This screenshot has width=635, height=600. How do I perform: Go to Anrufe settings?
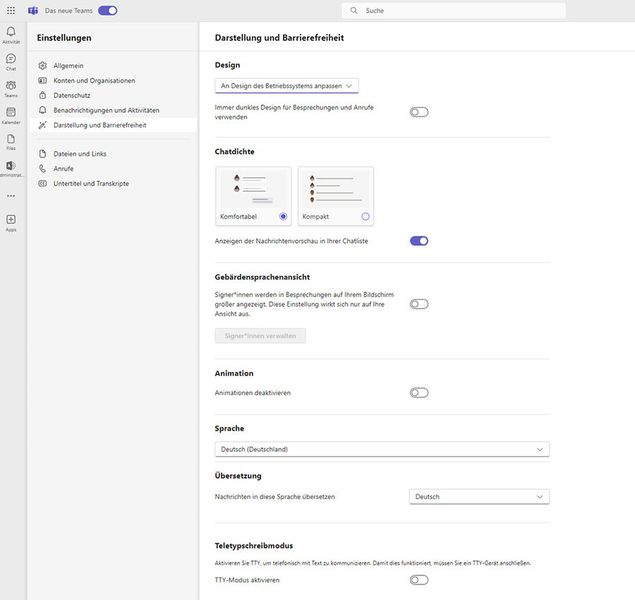[114, 168]
